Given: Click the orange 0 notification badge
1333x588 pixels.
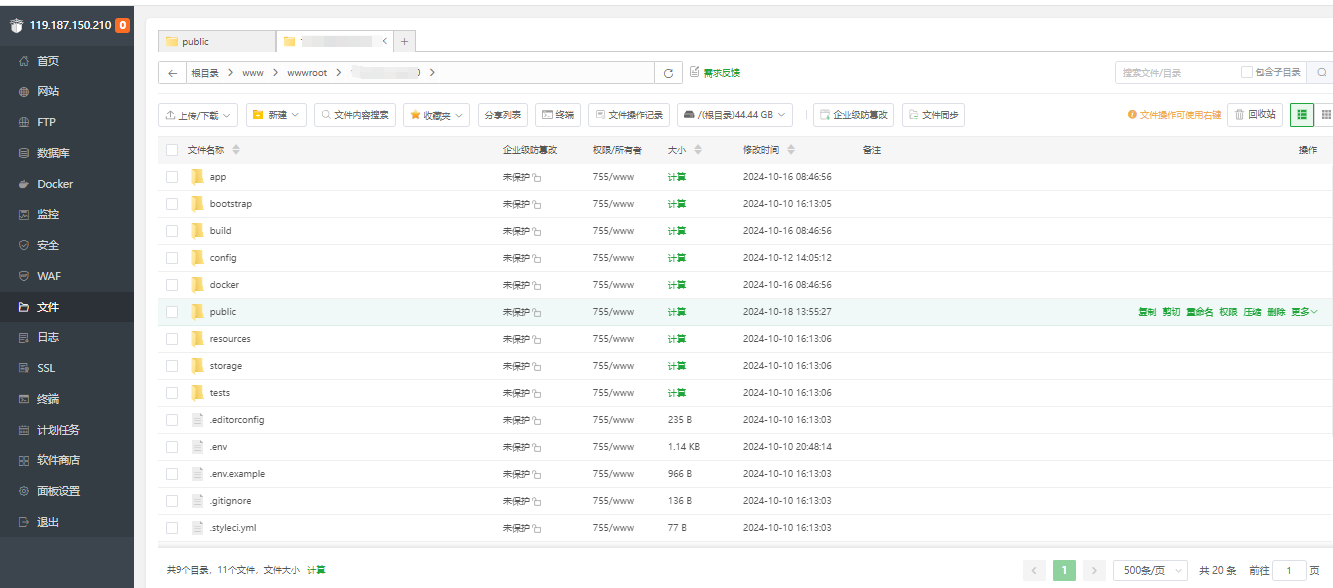Looking at the screenshot, I should coord(122,25).
